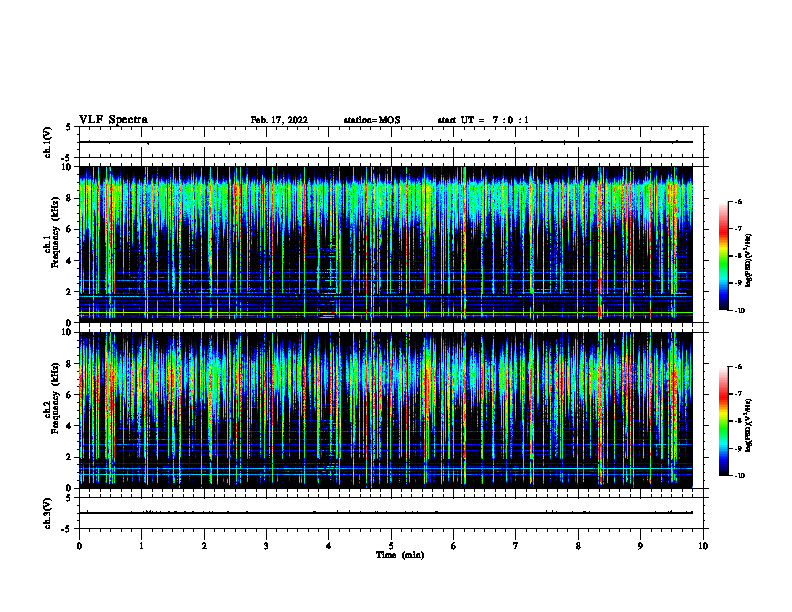Image resolution: width=792 pixels, height=612 pixels.
Task: Click the "-6" tick on ch.1 colorbar
Action: tap(737, 201)
